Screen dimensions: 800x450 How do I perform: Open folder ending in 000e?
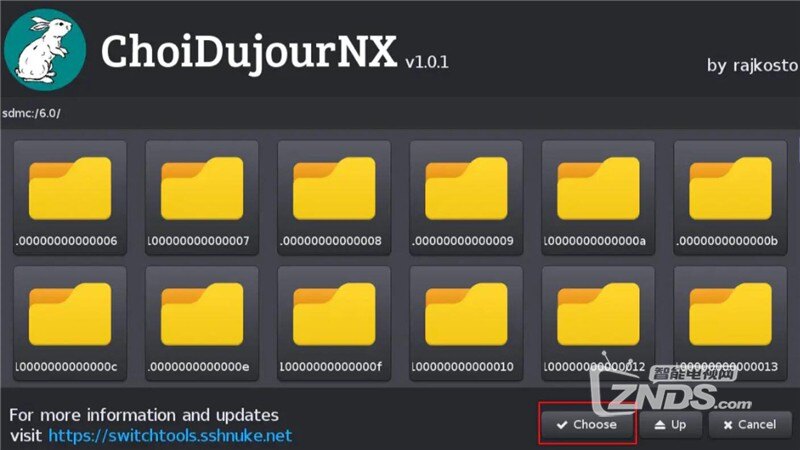[202, 323]
